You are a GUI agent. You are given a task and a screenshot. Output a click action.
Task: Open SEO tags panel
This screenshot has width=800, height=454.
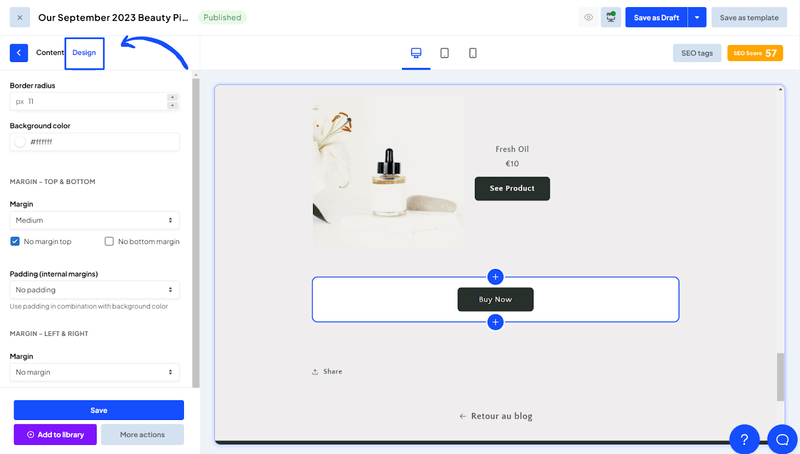pyautogui.click(x=697, y=53)
